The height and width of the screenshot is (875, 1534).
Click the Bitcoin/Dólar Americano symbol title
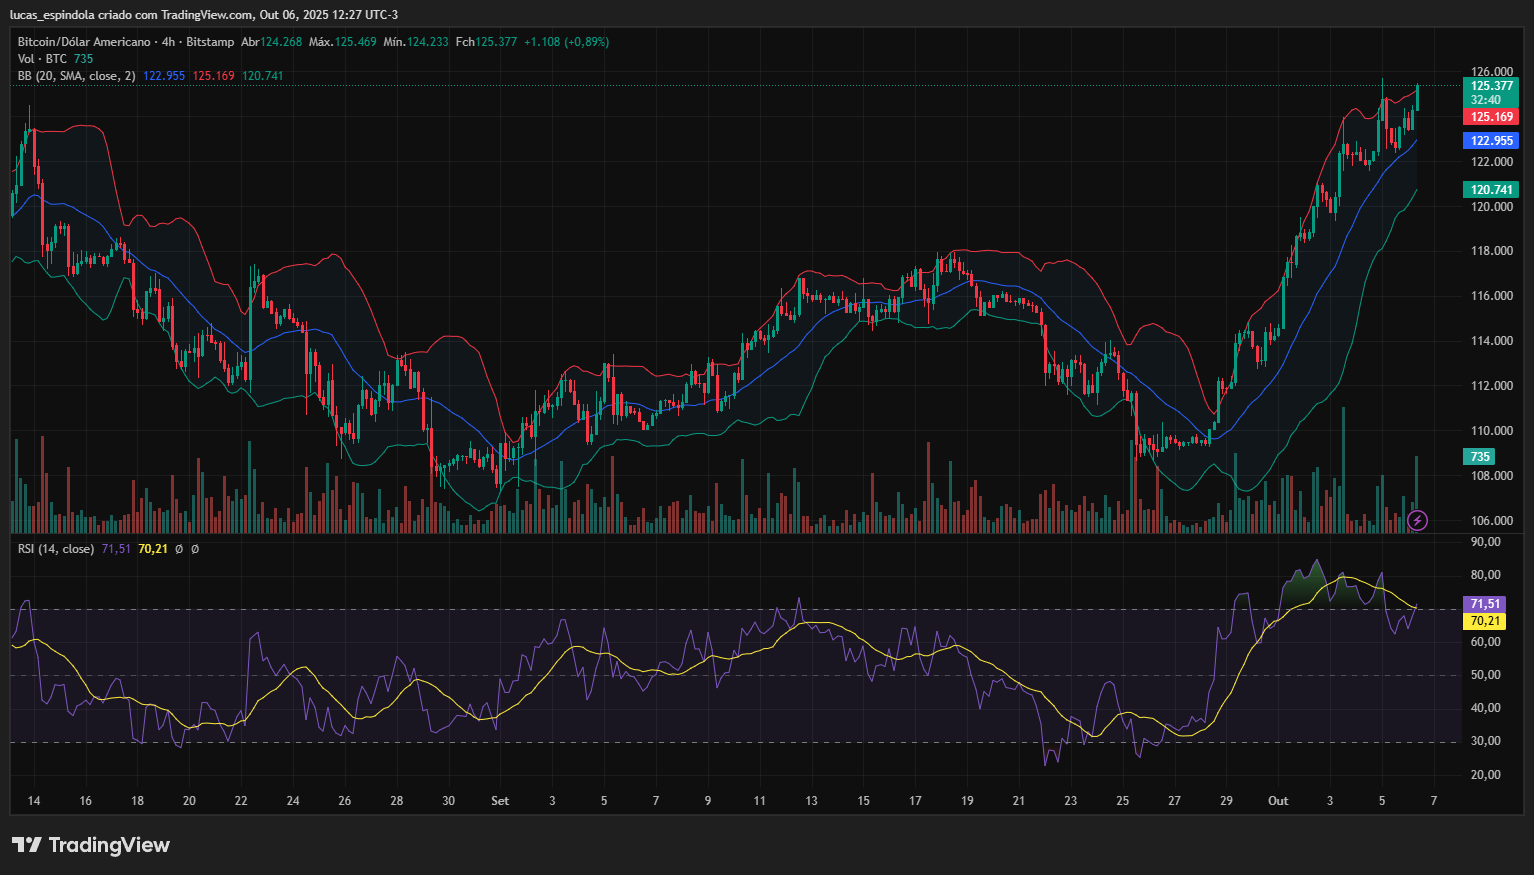84,42
